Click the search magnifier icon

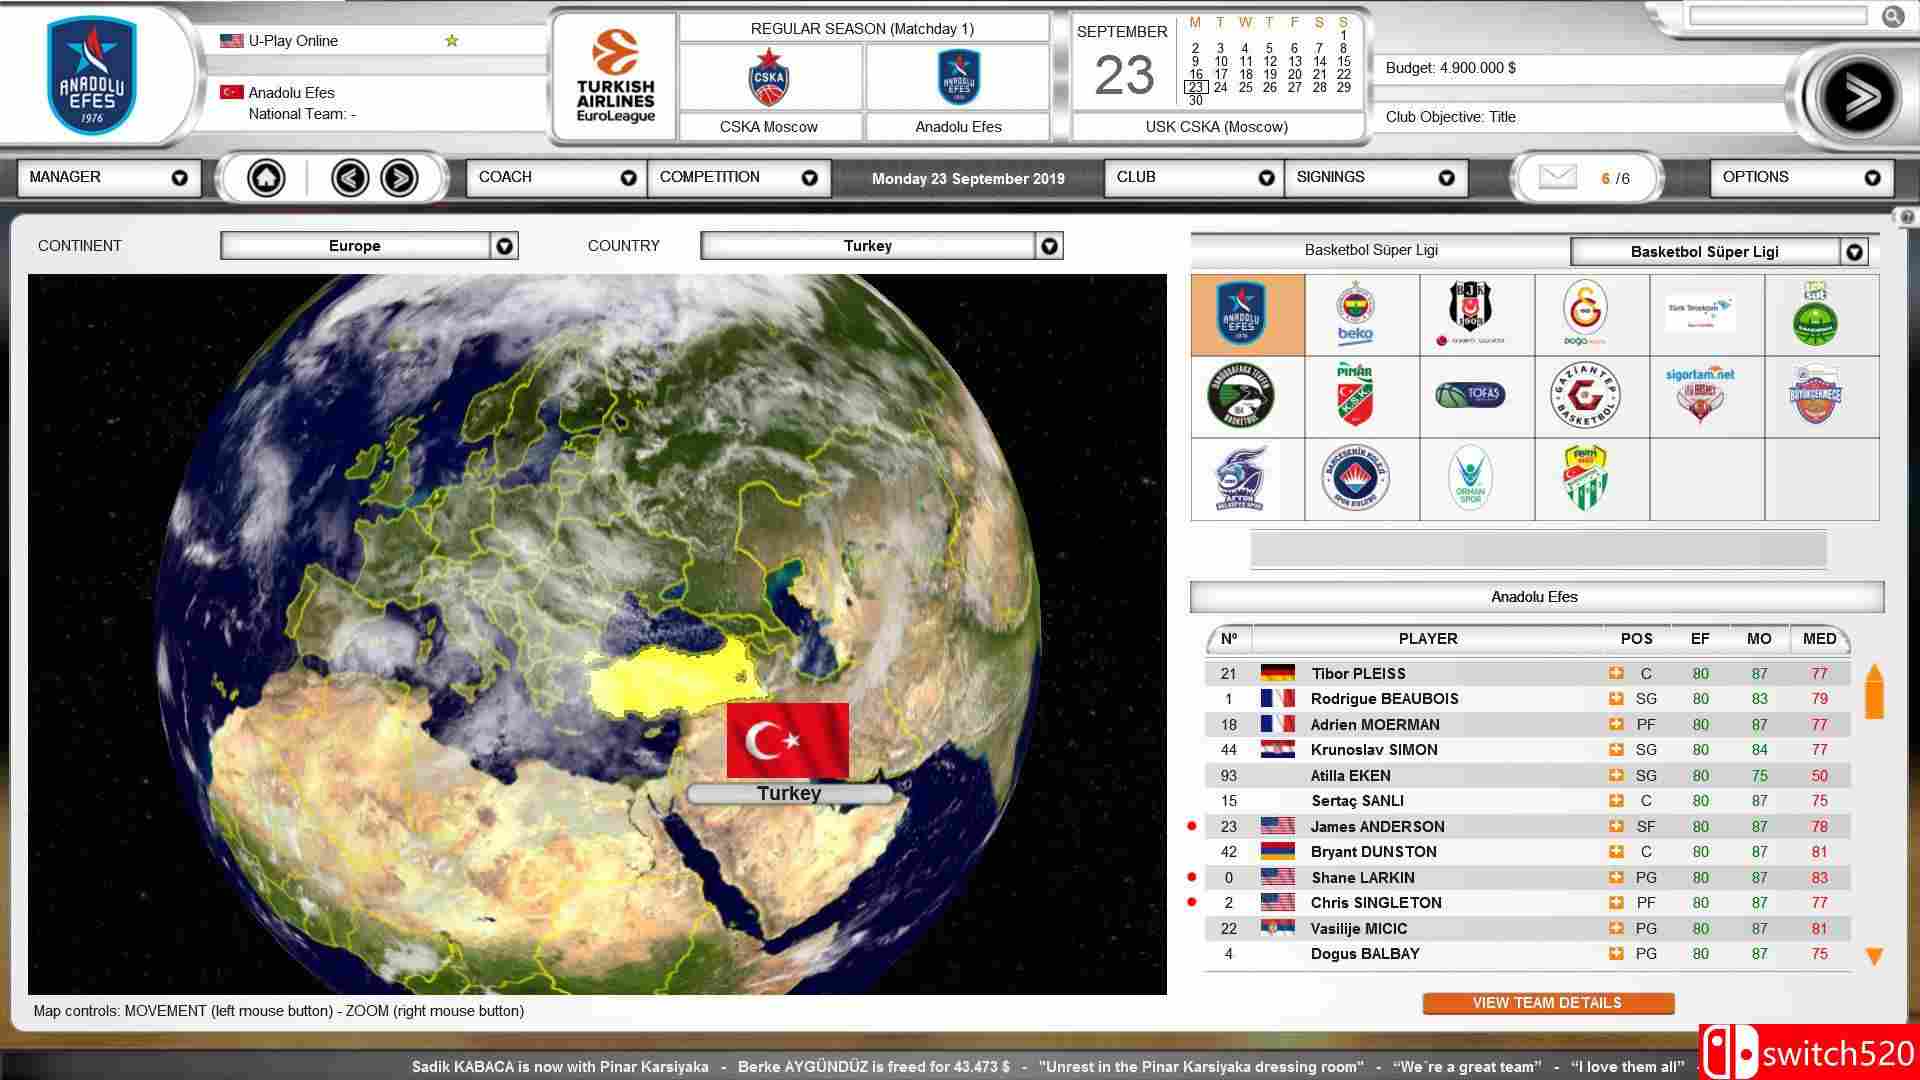coord(1891,16)
